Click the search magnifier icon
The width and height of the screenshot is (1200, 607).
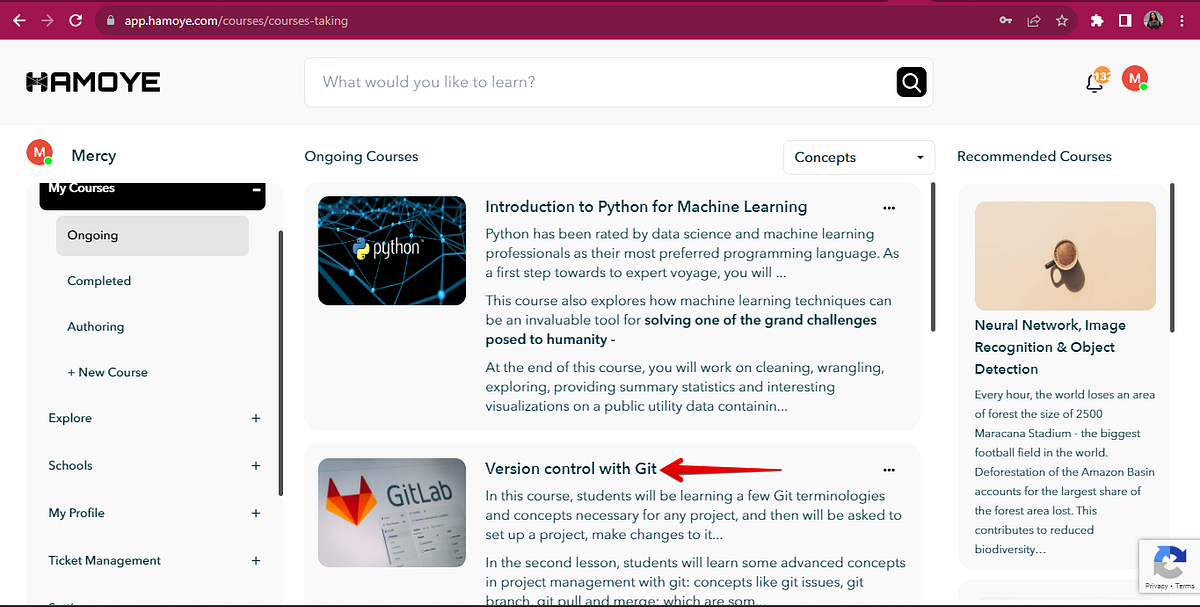click(909, 82)
